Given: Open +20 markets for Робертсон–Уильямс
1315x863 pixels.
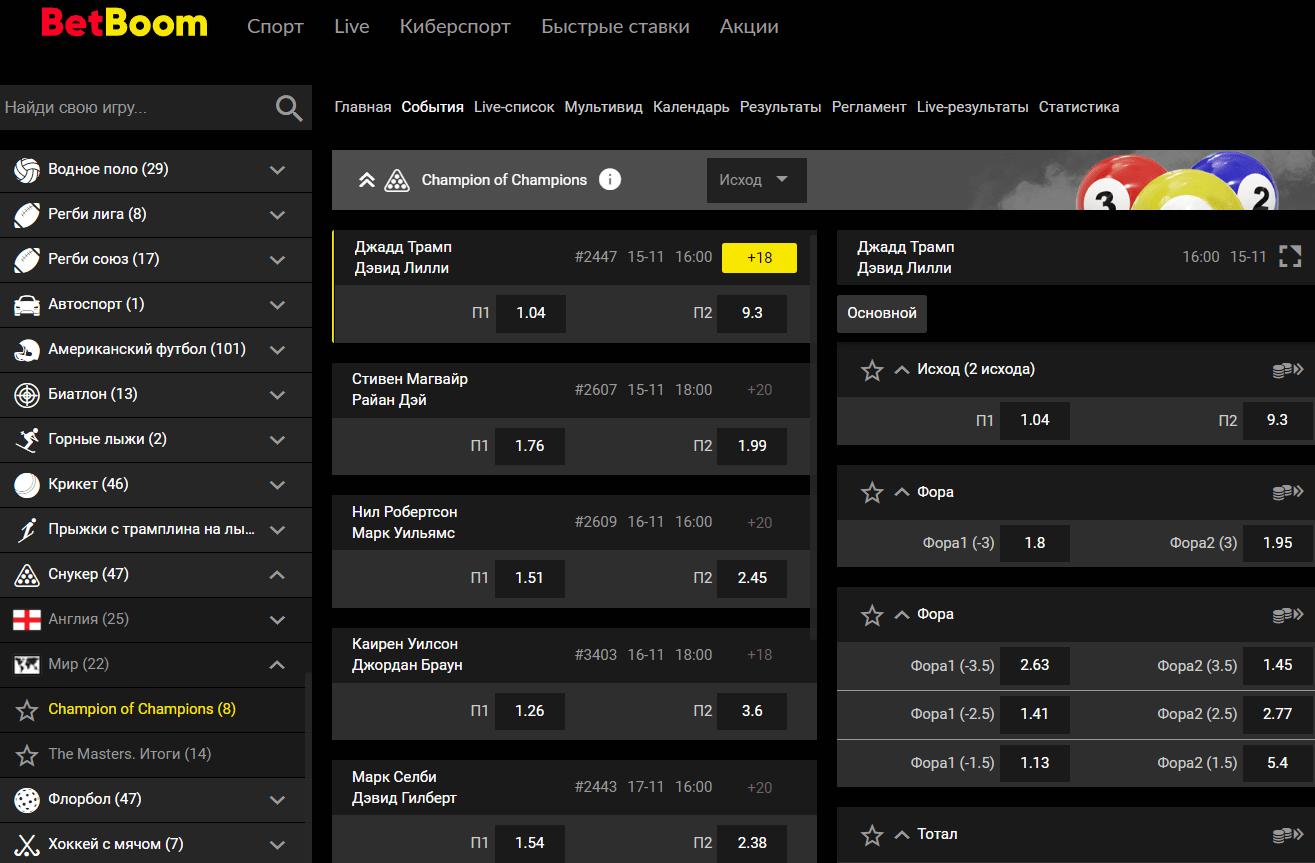Looking at the screenshot, I should click(x=759, y=522).
